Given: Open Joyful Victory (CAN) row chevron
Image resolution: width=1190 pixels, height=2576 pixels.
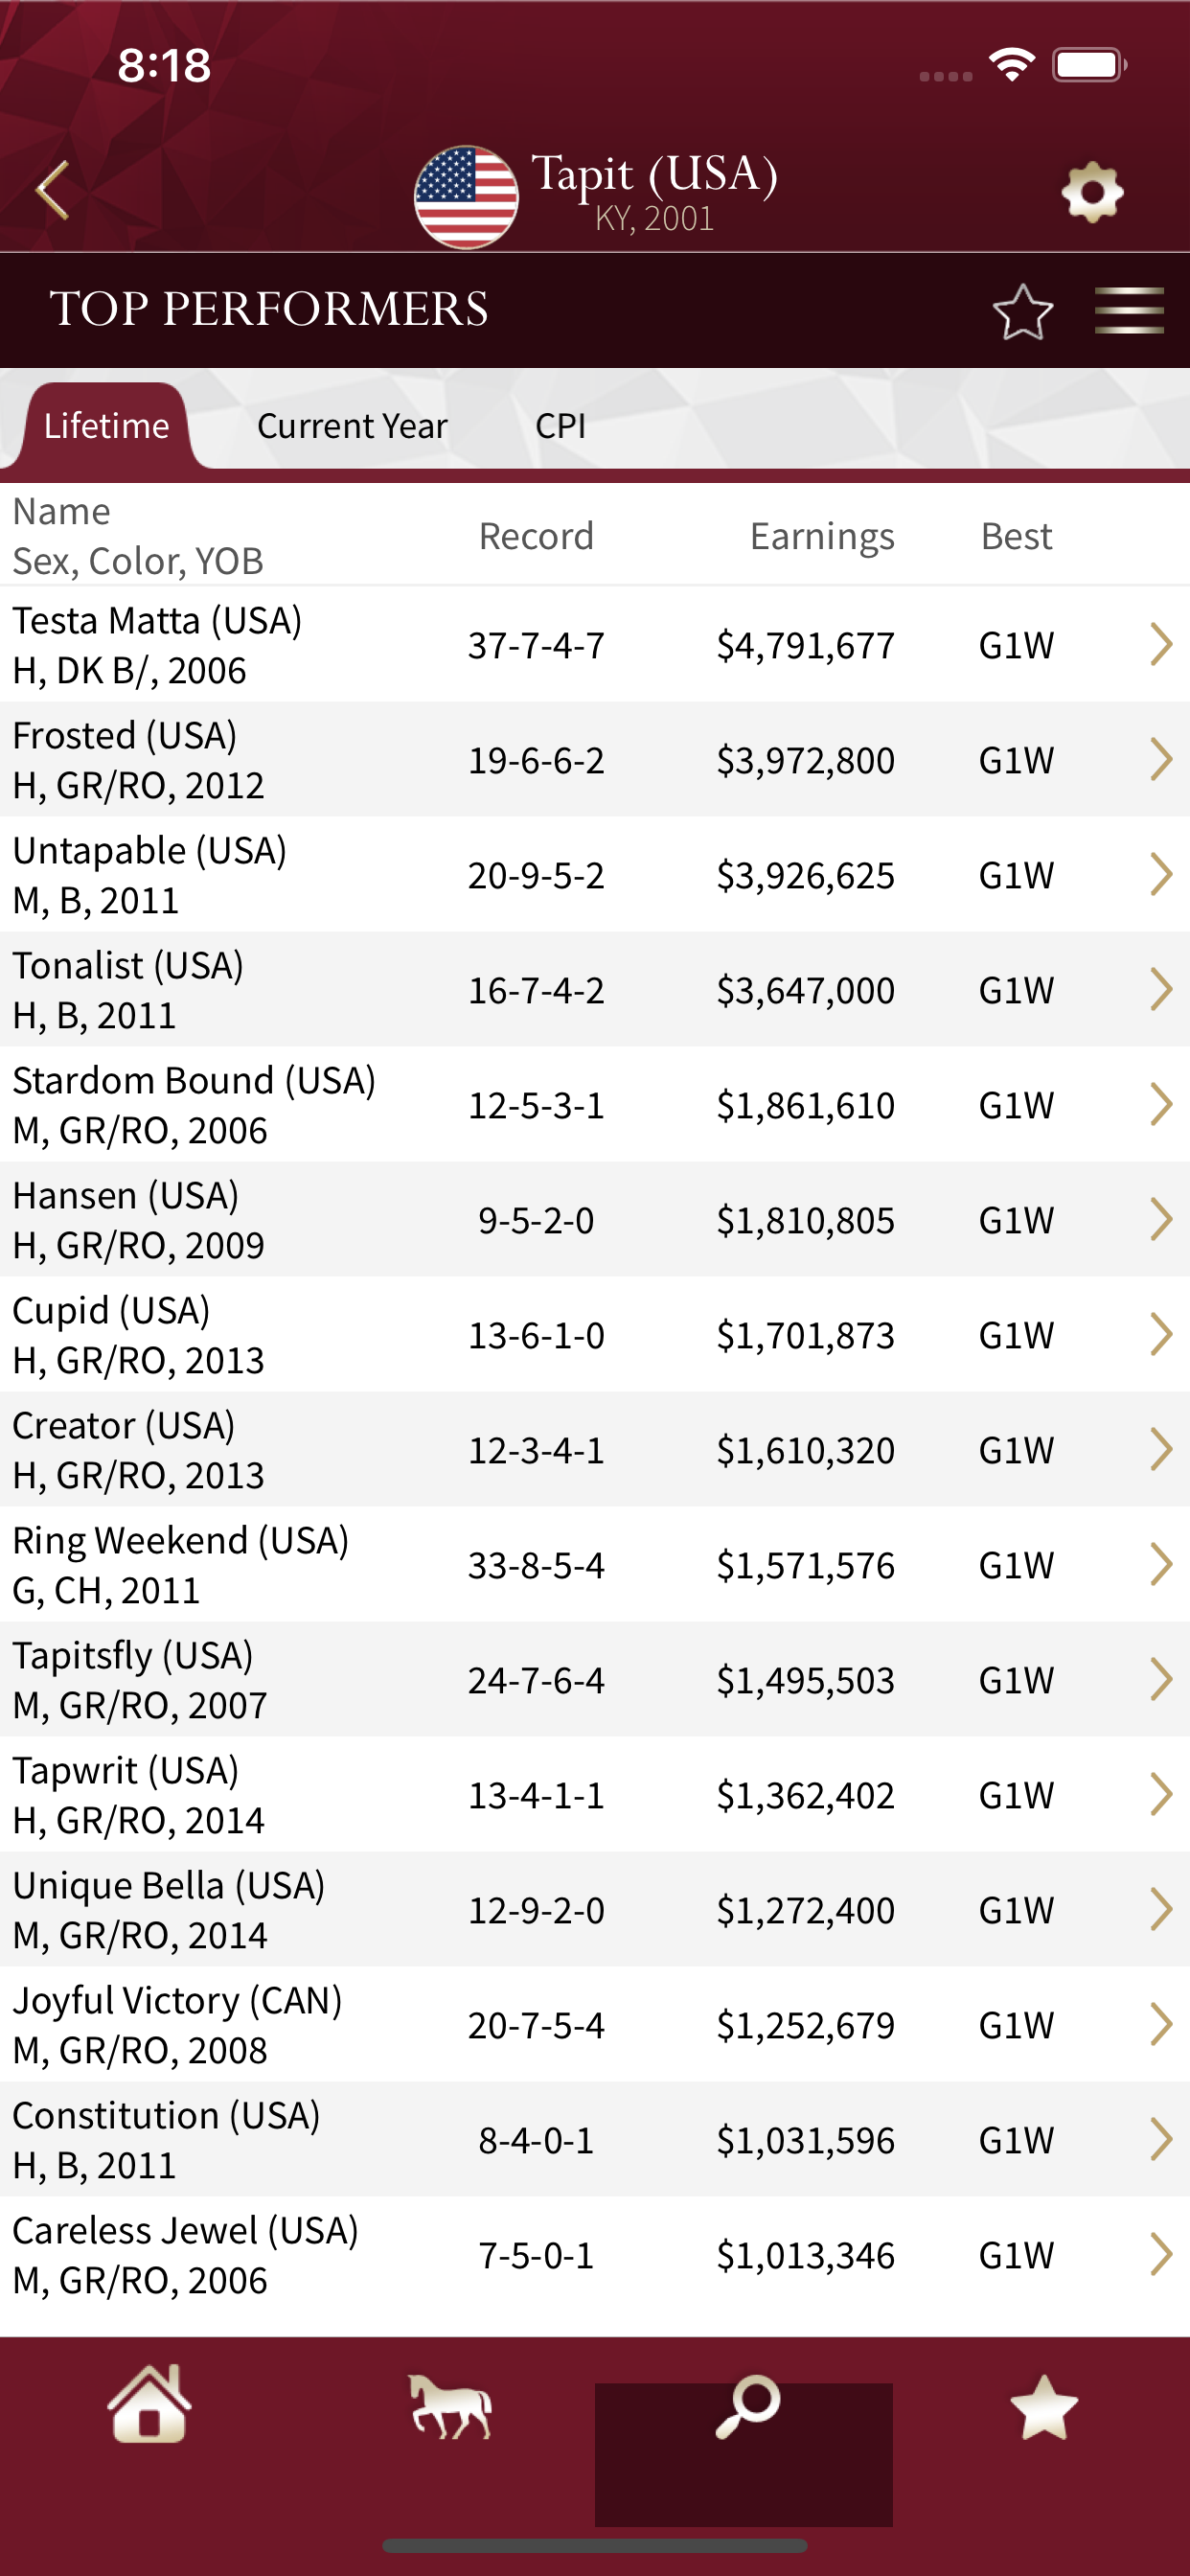Looking at the screenshot, I should (1160, 2024).
